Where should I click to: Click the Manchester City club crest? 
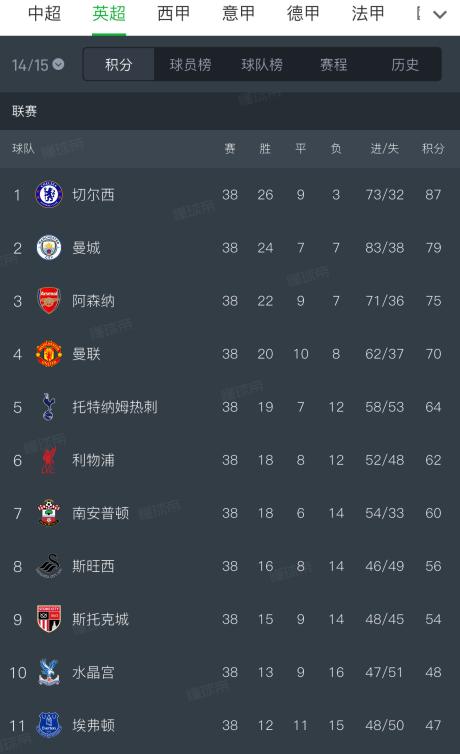(49, 248)
